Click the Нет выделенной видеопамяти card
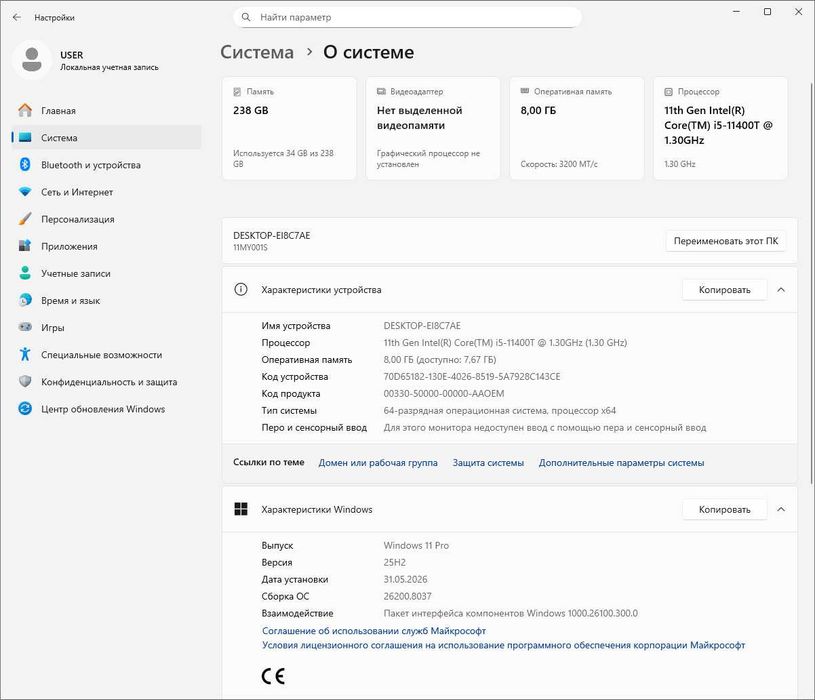Viewport: 815px width, 700px height. [433, 128]
